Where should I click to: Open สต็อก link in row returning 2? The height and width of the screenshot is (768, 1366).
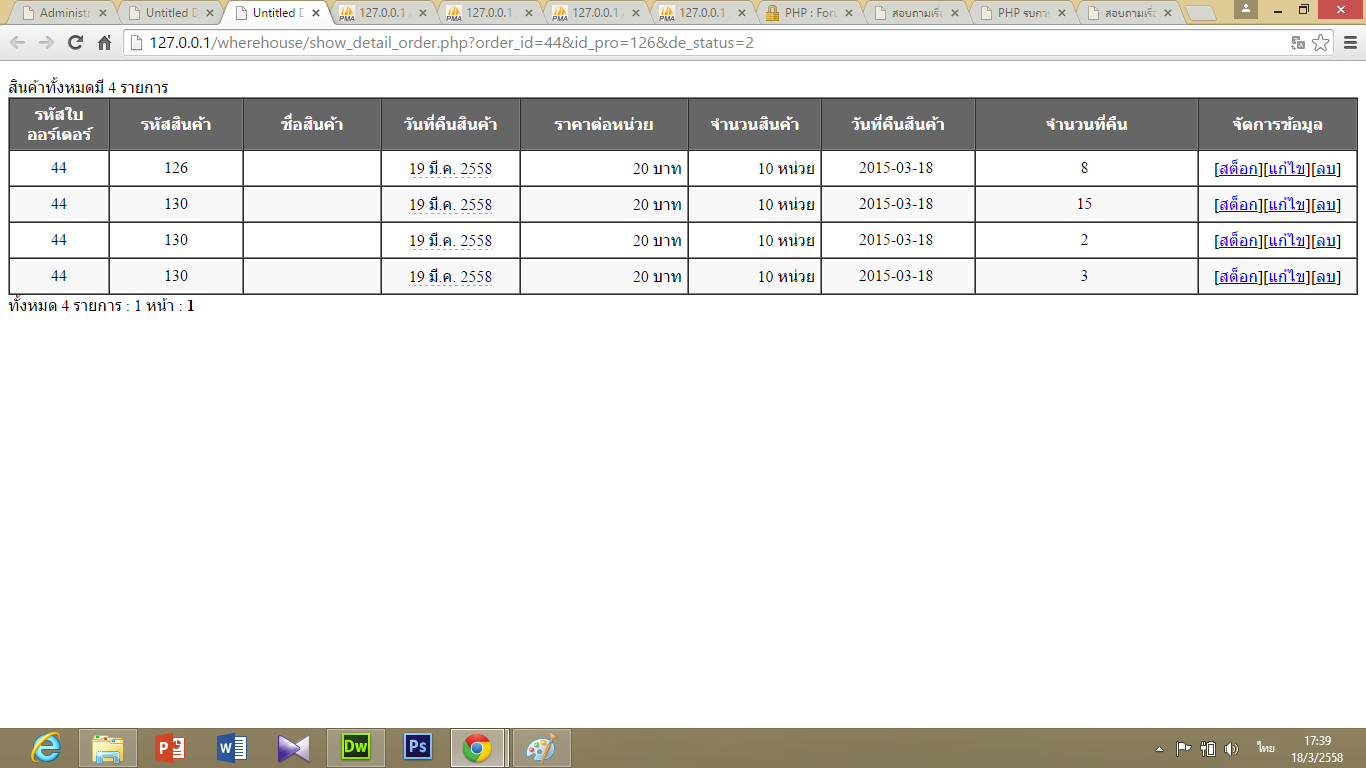(1238, 241)
